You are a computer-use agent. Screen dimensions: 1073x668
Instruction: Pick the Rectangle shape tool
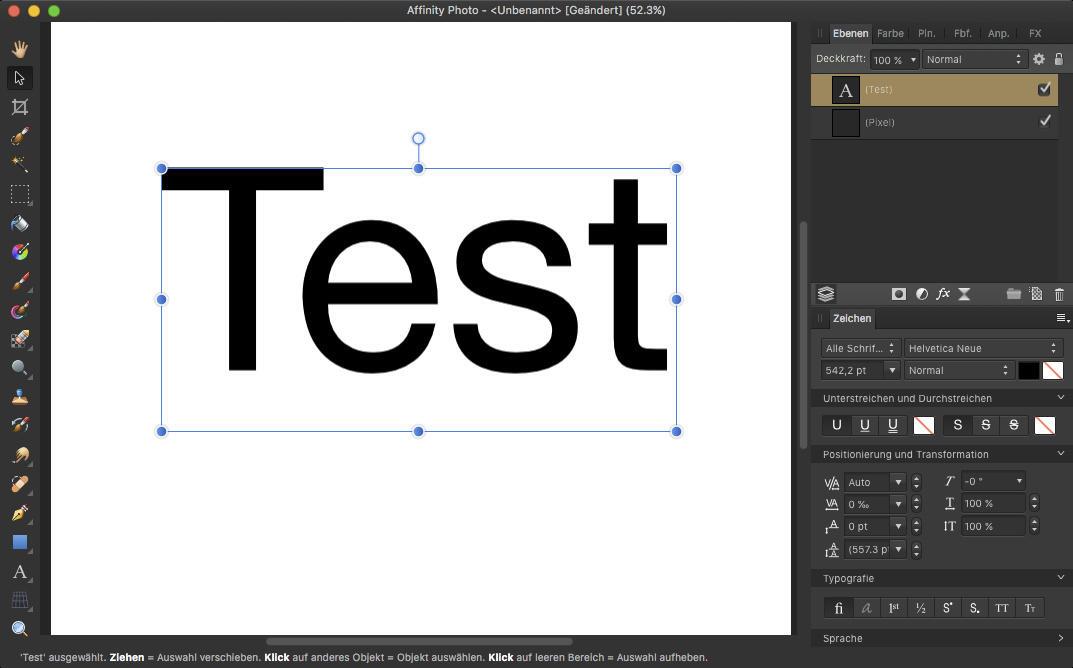[x=19, y=542]
